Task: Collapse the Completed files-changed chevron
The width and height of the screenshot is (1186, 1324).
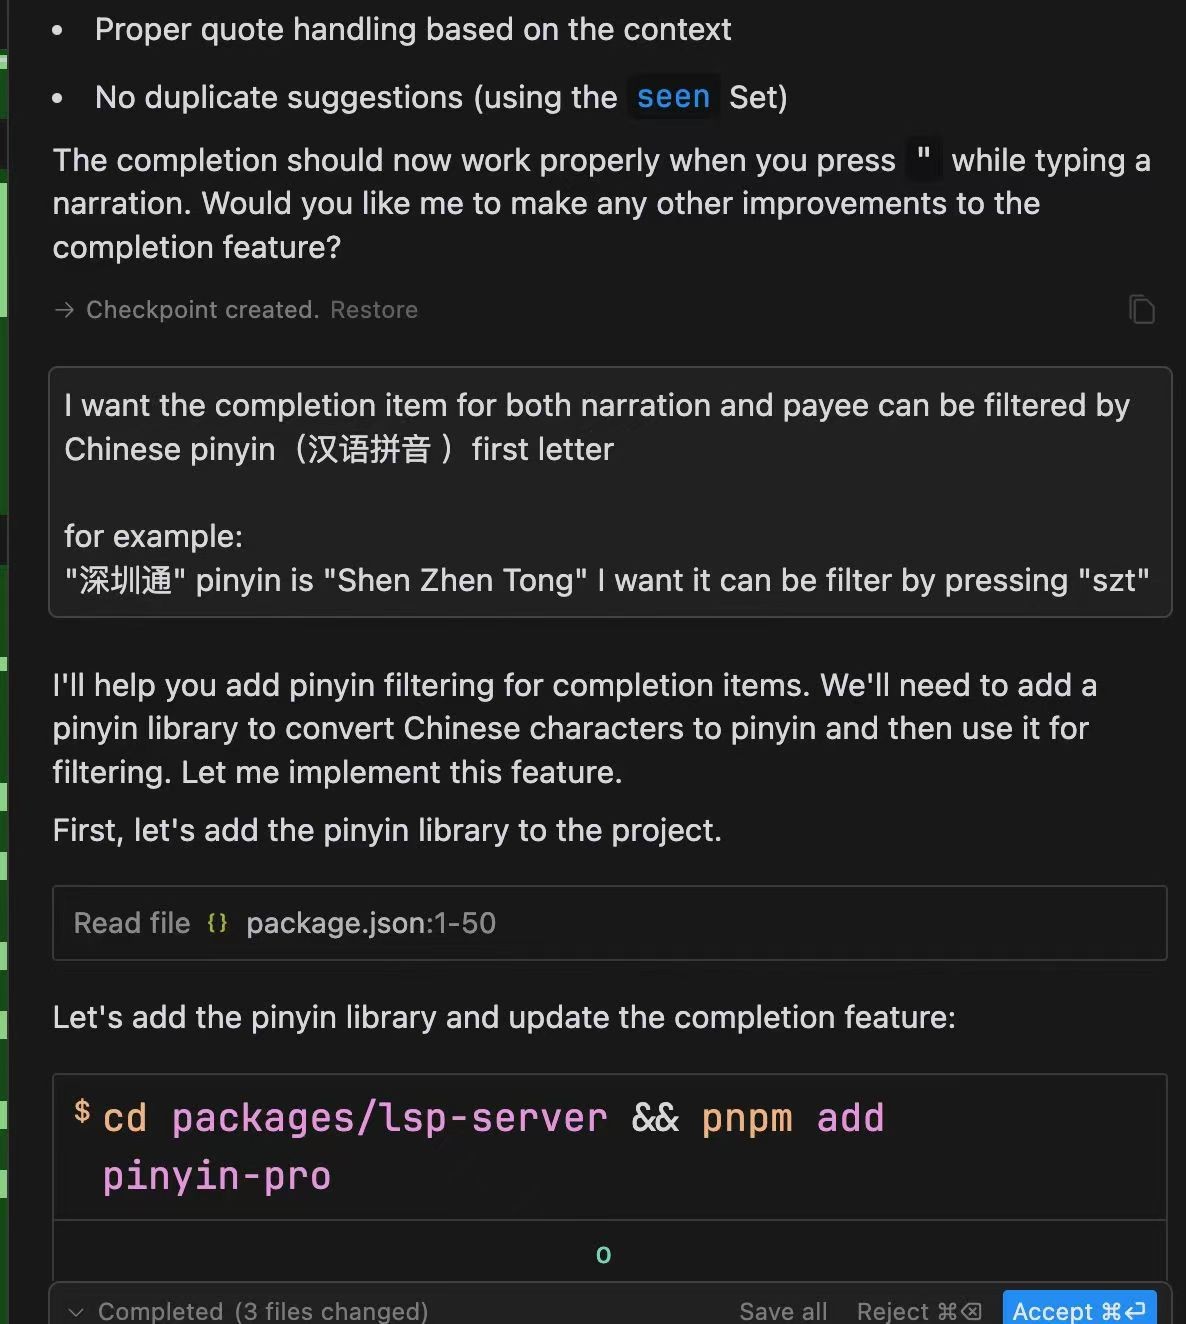Action: point(76,1312)
